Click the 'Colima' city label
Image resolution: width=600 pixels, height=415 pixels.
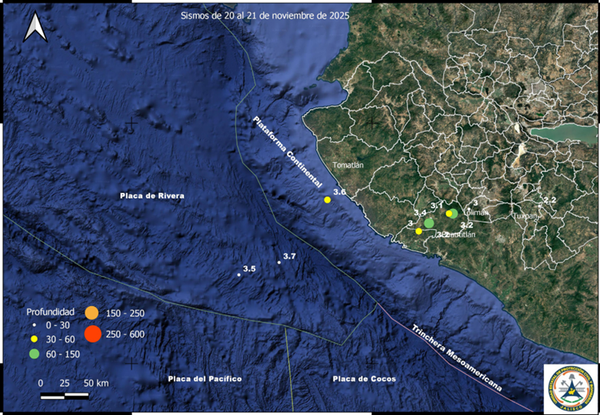pyautogui.click(x=476, y=212)
